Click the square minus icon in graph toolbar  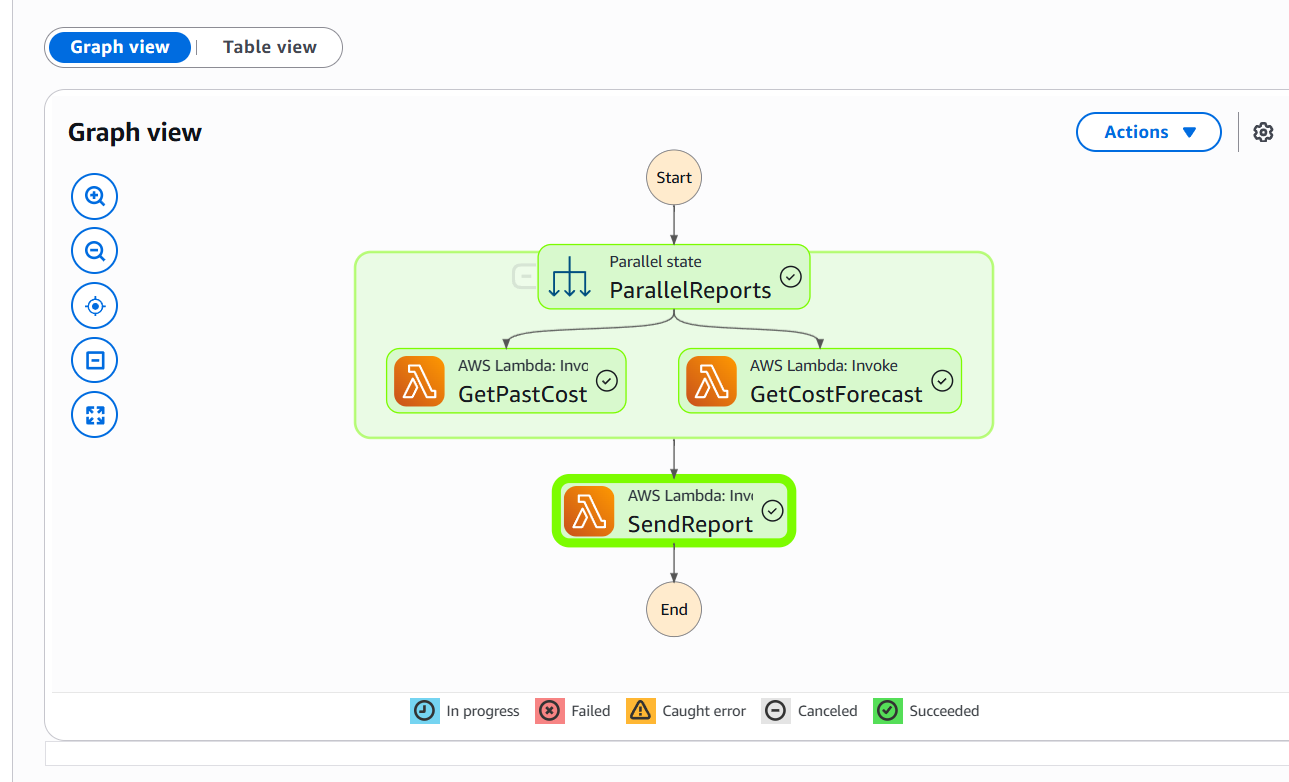click(95, 360)
